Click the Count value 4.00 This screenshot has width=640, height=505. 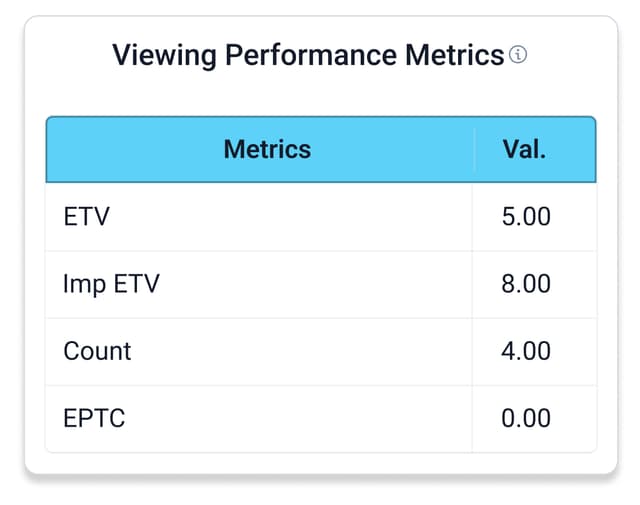tap(525, 351)
